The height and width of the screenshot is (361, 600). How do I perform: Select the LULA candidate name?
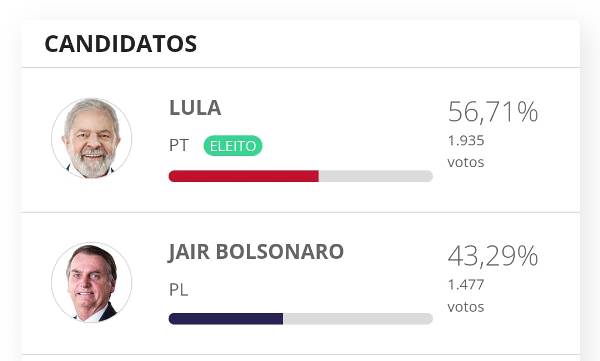point(195,108)
